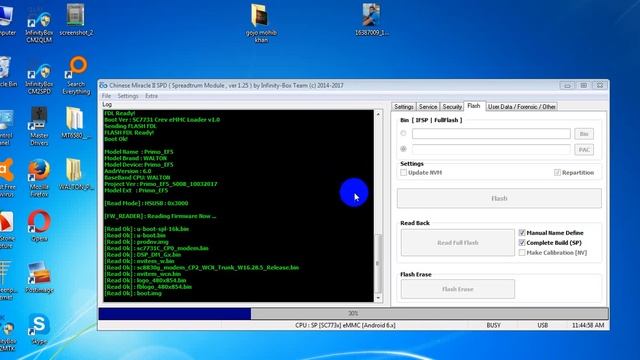Click the BUSY status indicator
The width and height of the screenshot is (640, 360).
[x=493, y=325]
